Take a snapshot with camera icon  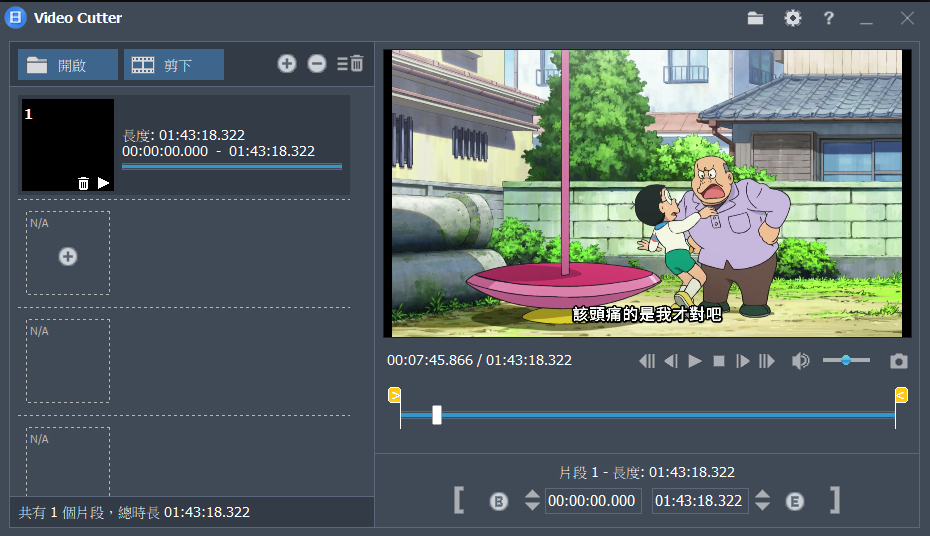pos(899,360)
